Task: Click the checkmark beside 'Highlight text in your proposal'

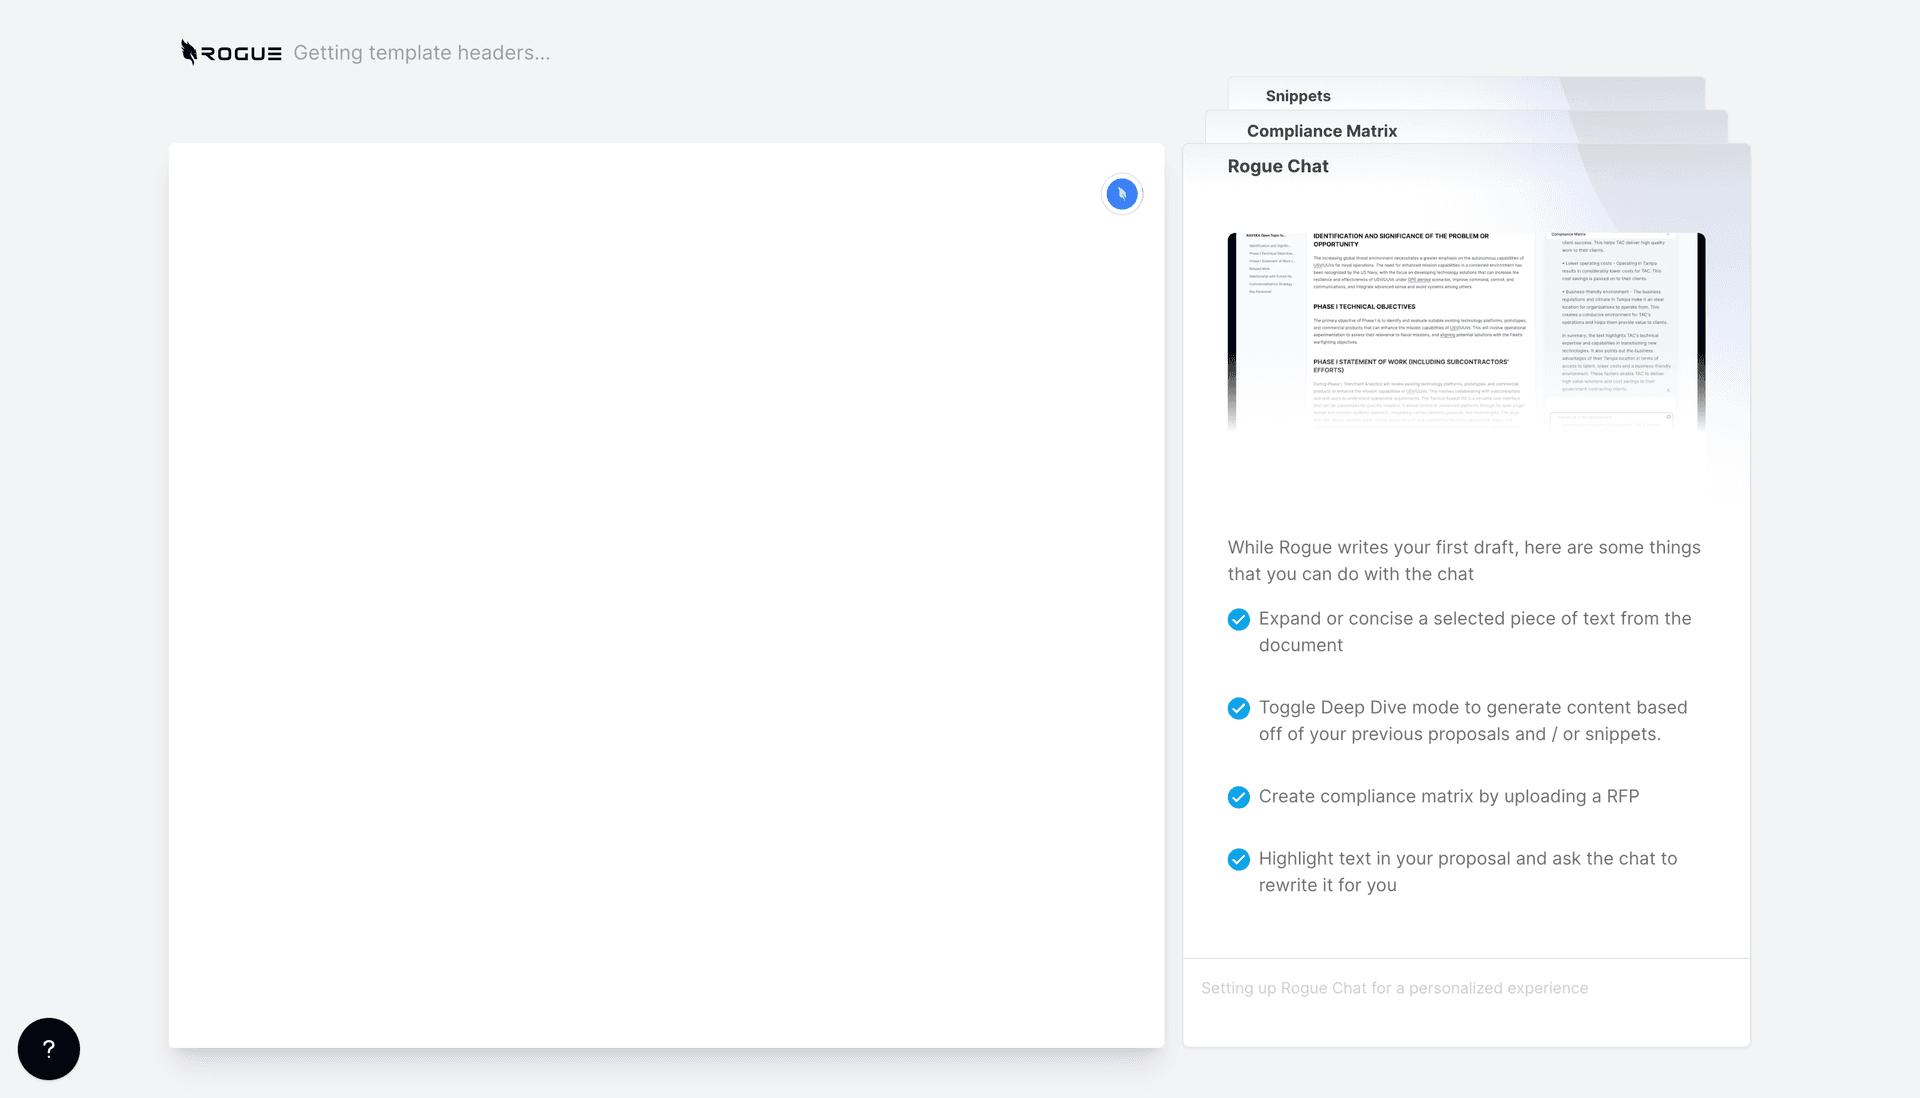Action: [1239, 860]
